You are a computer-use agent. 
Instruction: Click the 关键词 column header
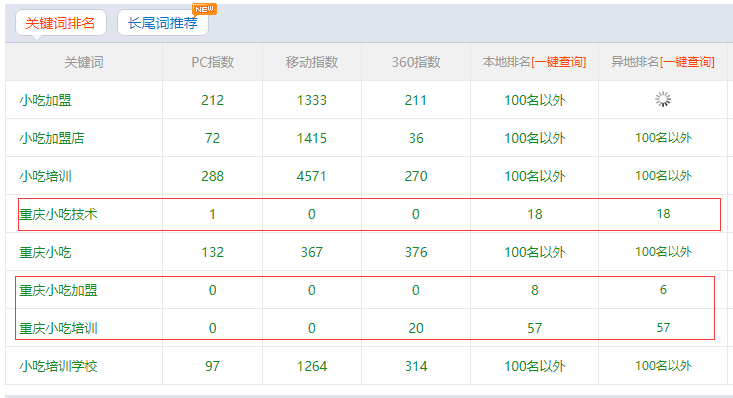click(x=84, y=62)
